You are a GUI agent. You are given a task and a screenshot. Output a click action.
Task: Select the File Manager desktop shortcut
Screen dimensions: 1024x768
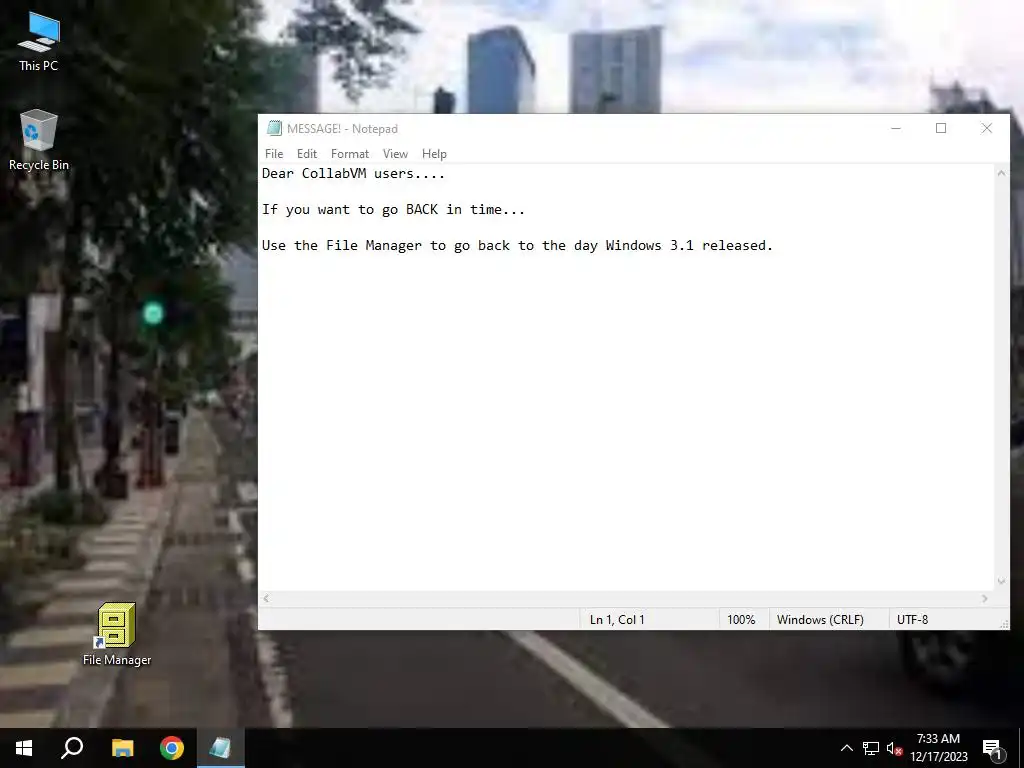click(x=117, y=634)
